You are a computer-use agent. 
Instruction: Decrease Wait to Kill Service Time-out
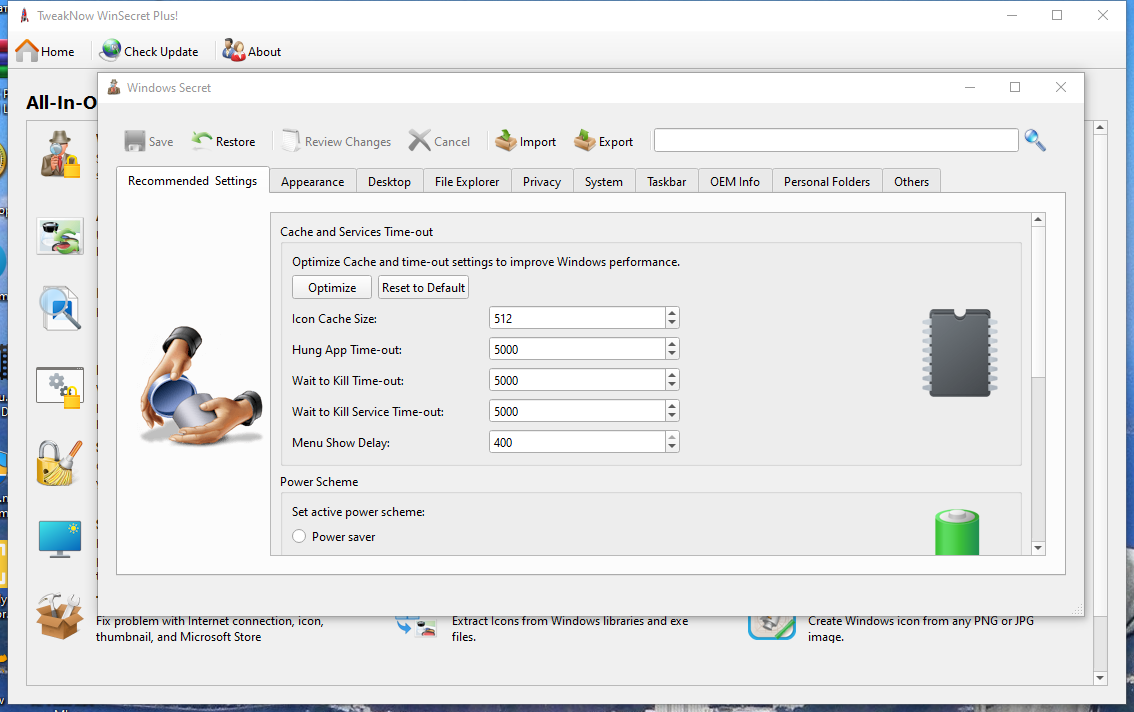[x=672, y=417]
